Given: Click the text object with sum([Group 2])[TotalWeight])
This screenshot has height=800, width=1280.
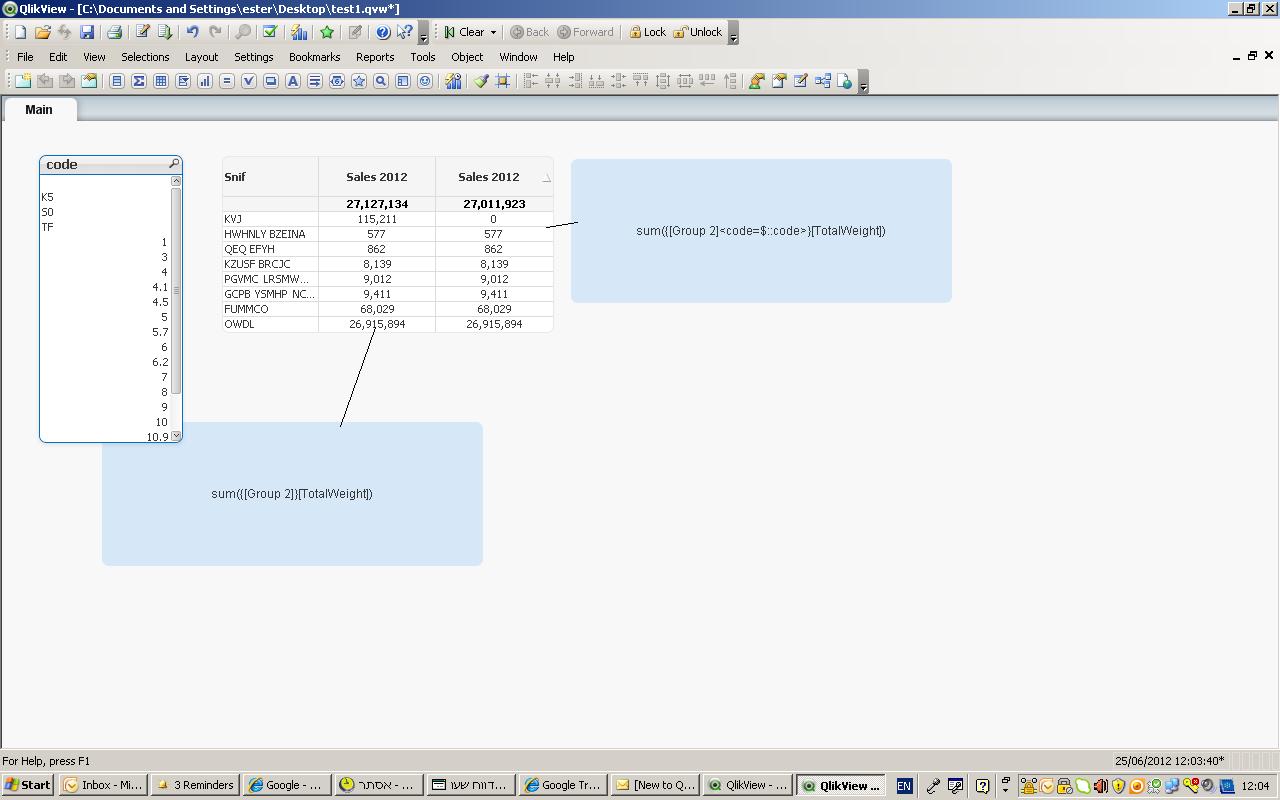Looking at the screenshot, I should coord(292,494).
